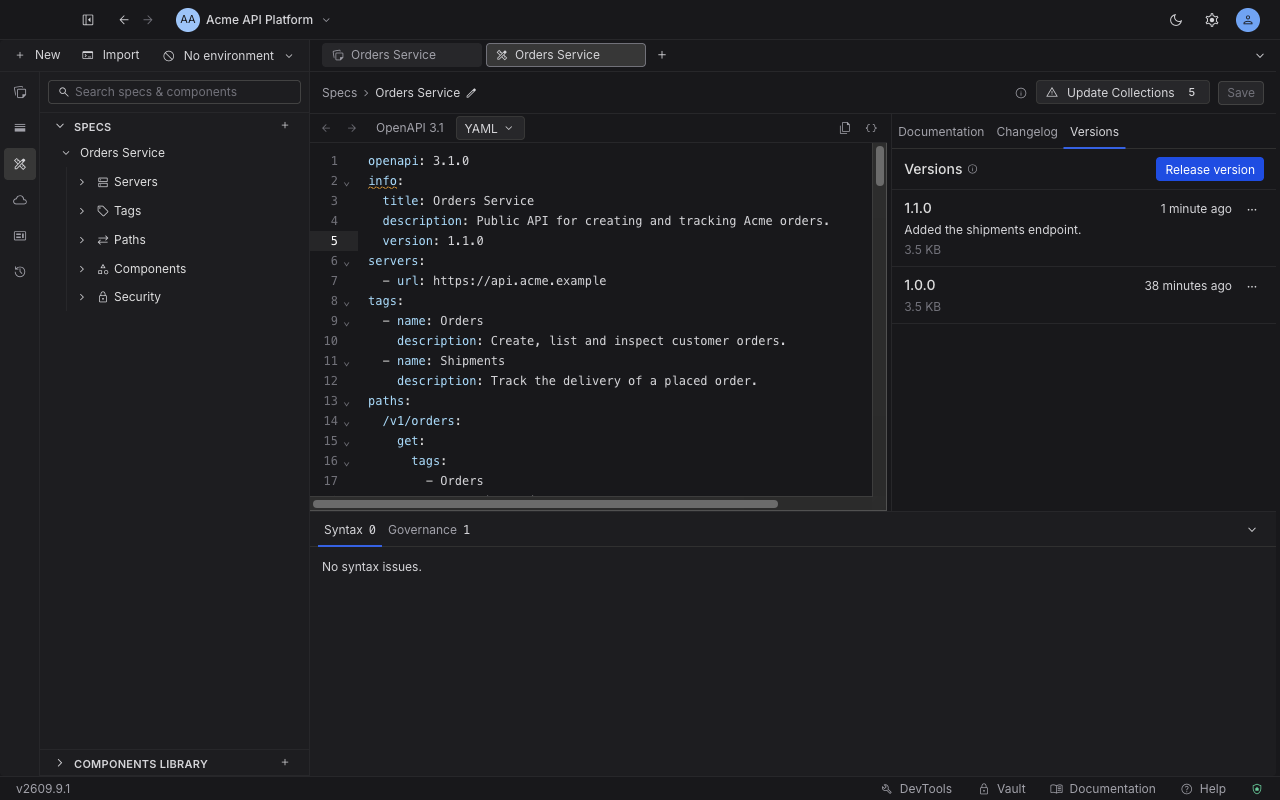
Task: Open the Monitors icon in left sidebar
Action: [20, 236]
